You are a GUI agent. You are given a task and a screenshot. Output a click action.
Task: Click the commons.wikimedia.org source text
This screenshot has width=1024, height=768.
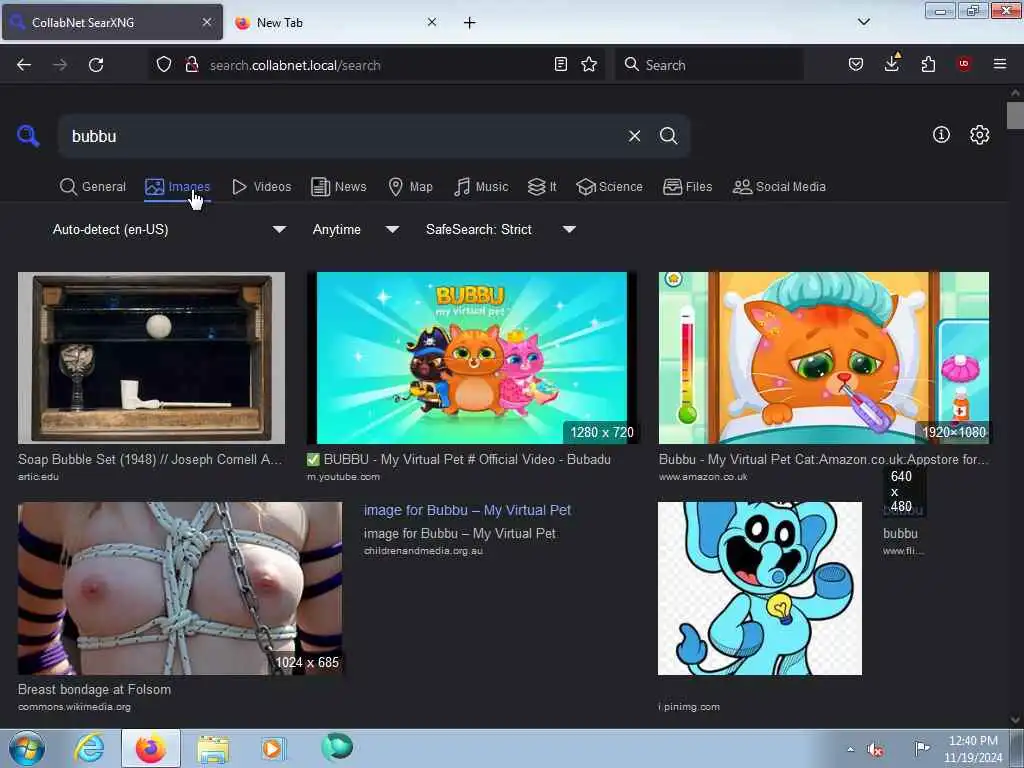[x=74, y=707]
